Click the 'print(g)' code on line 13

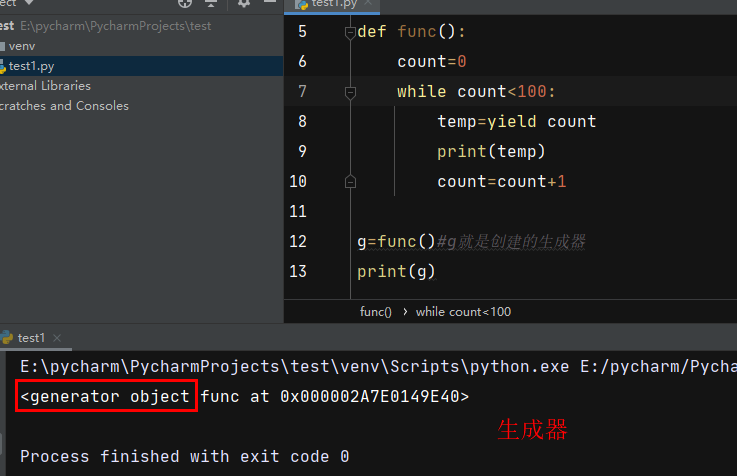[x=396, y=272]
